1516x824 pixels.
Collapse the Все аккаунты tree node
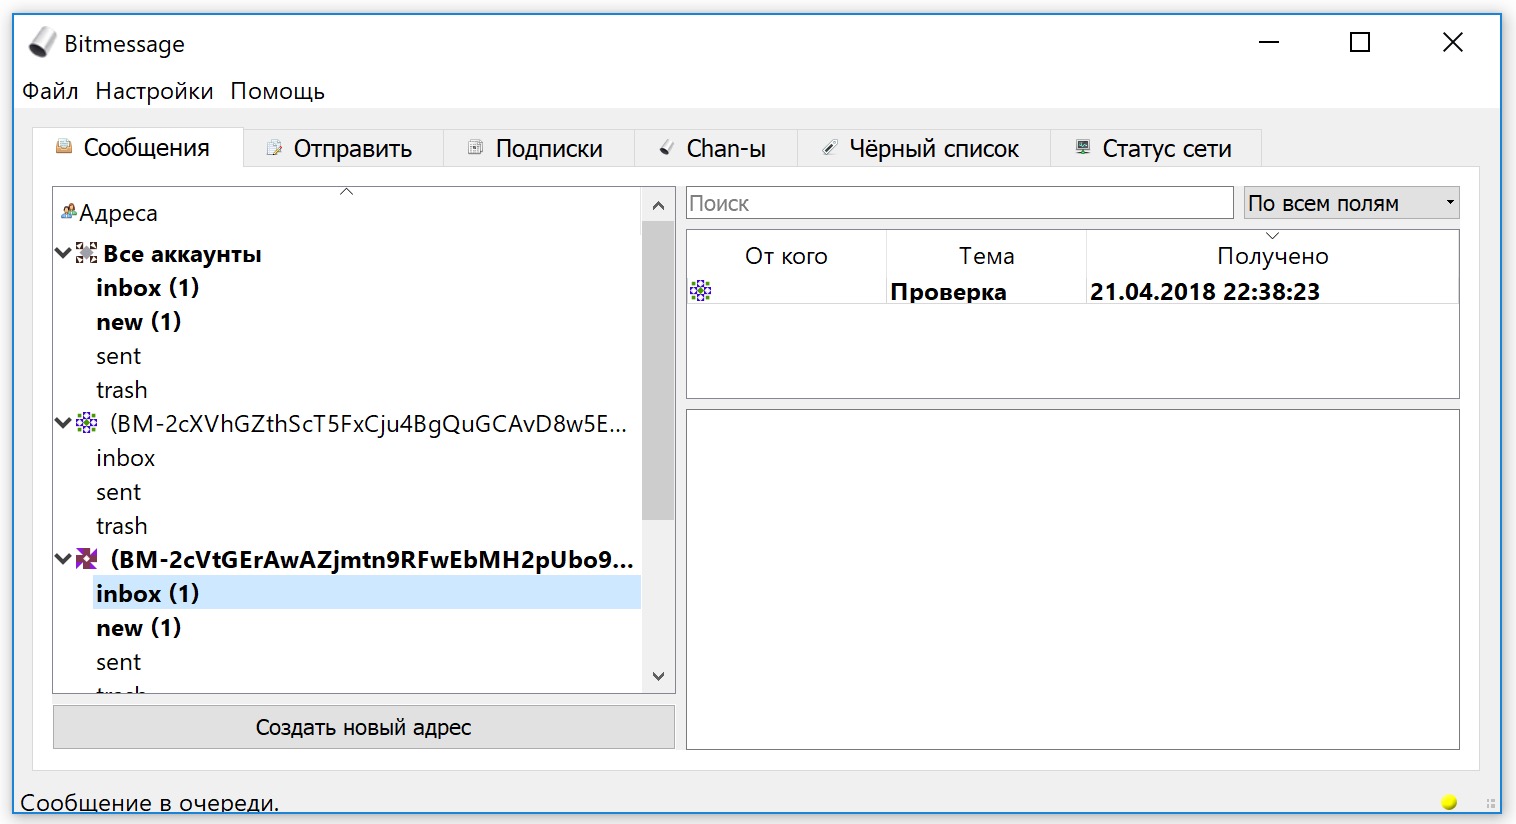coord(63,253)
